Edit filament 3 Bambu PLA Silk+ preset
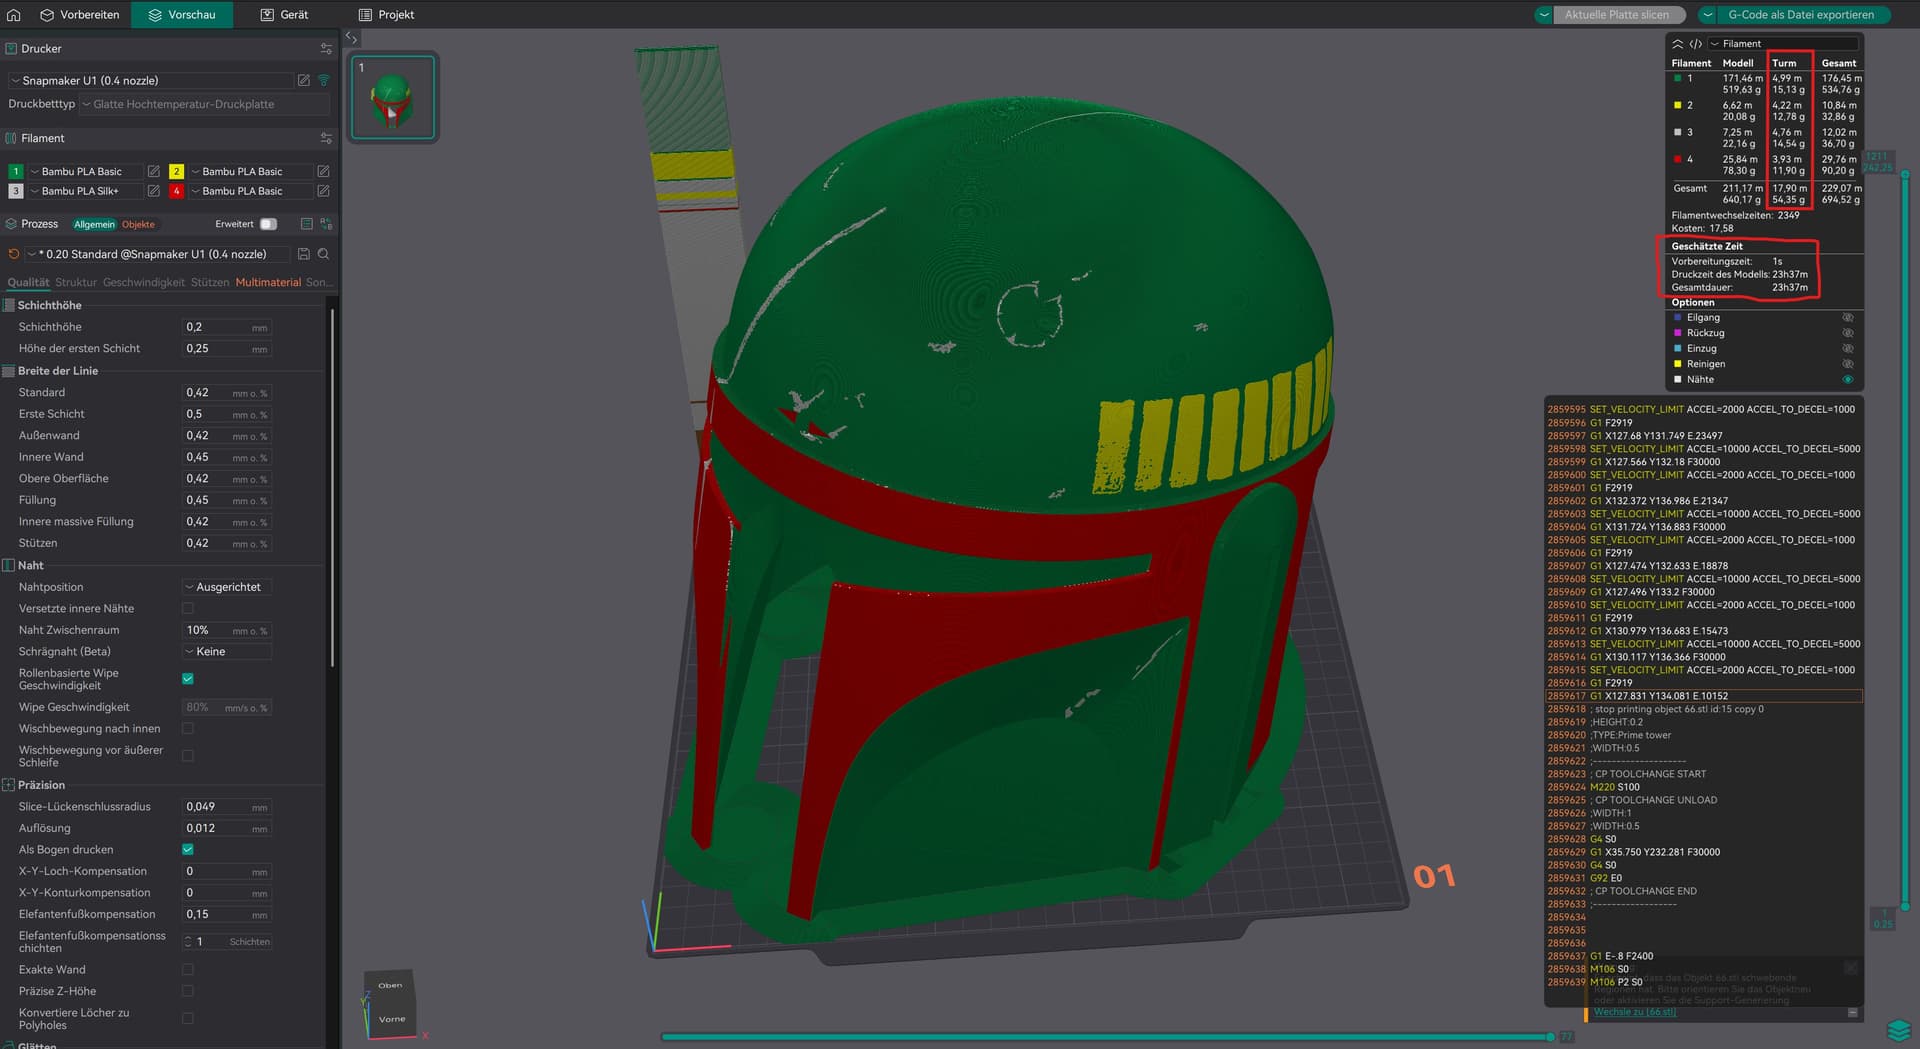This screenshot has width=1920, height=1049. coord(153,191)
